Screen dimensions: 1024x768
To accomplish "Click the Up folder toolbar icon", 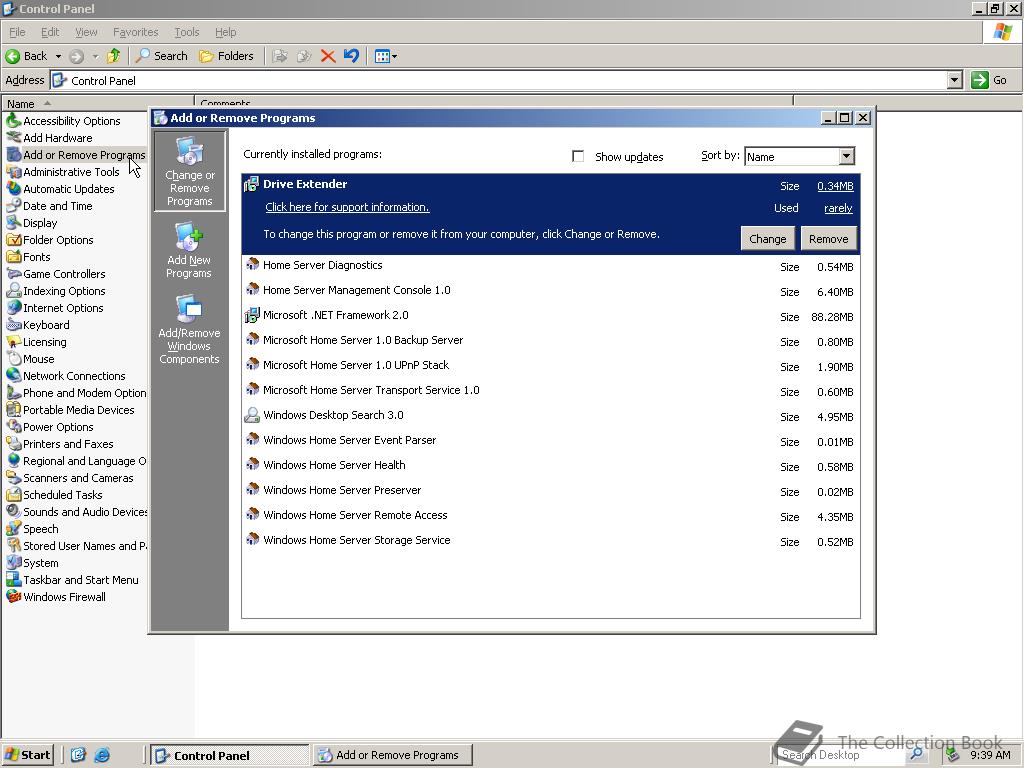I will click(x=114, y=56).
